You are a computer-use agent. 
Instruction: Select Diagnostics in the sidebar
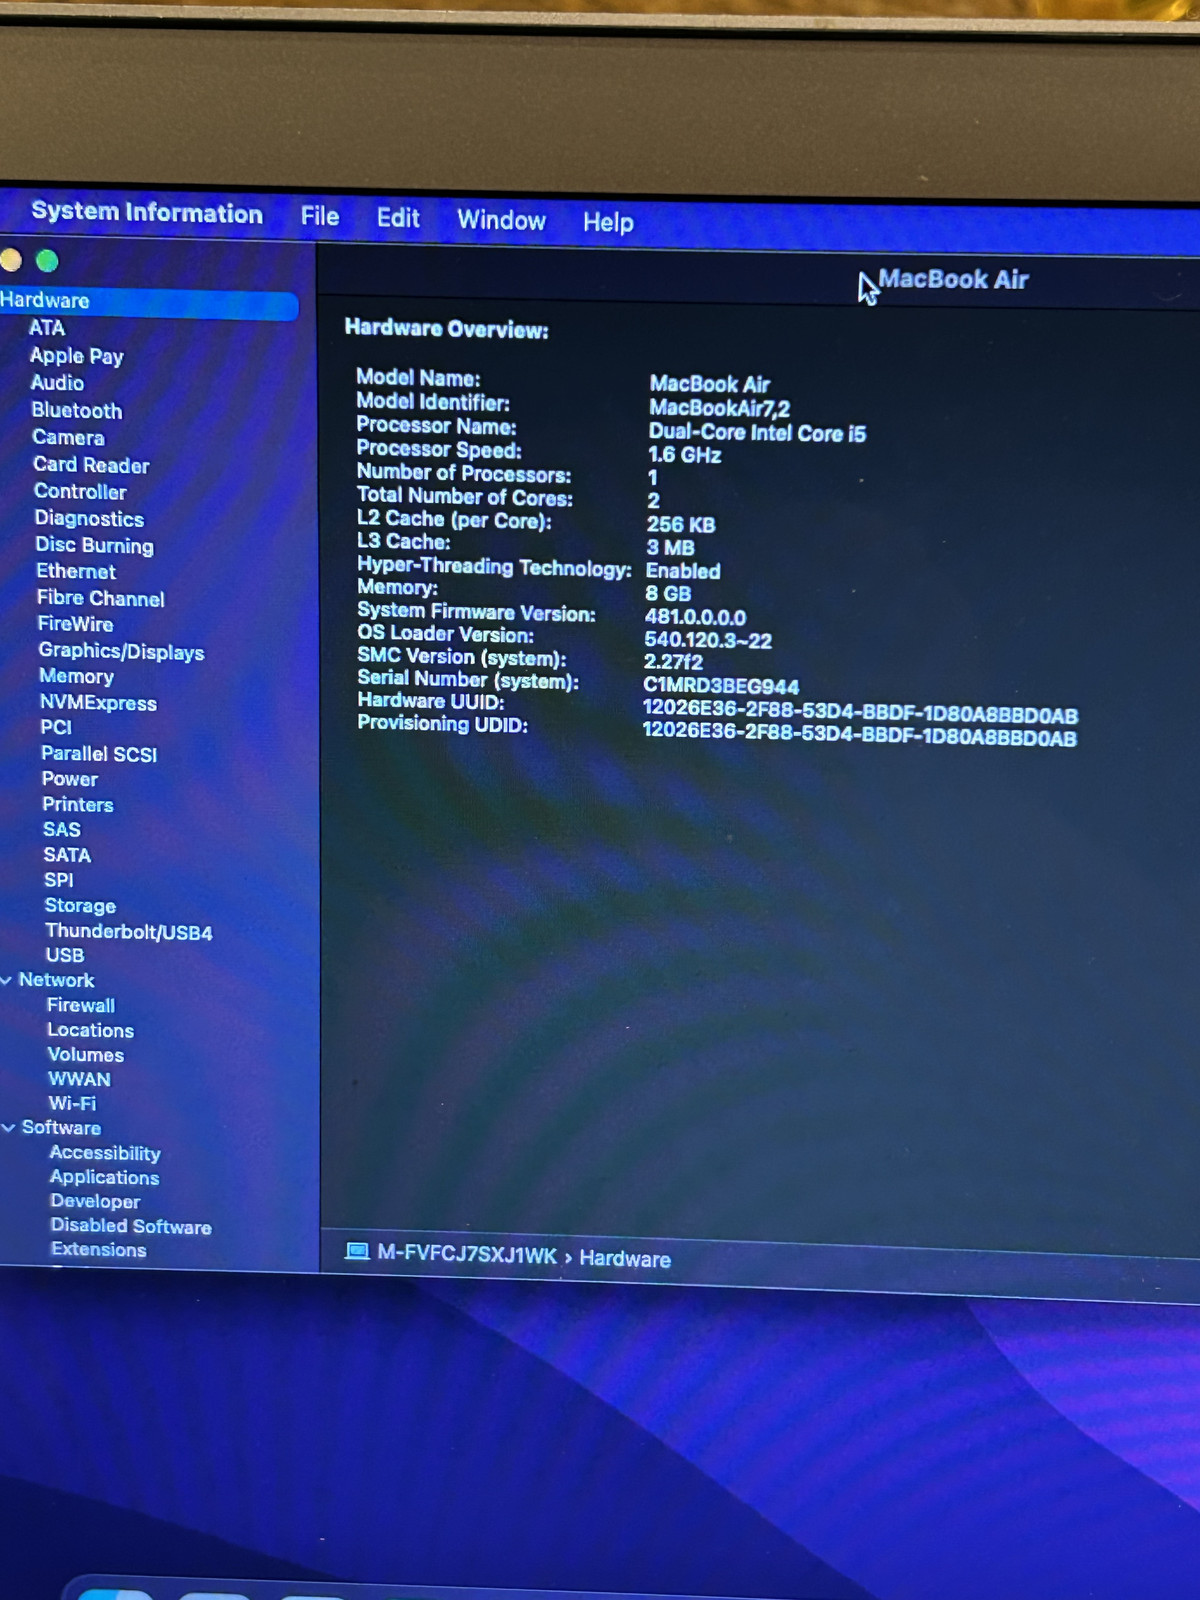[x=89, y=519]
